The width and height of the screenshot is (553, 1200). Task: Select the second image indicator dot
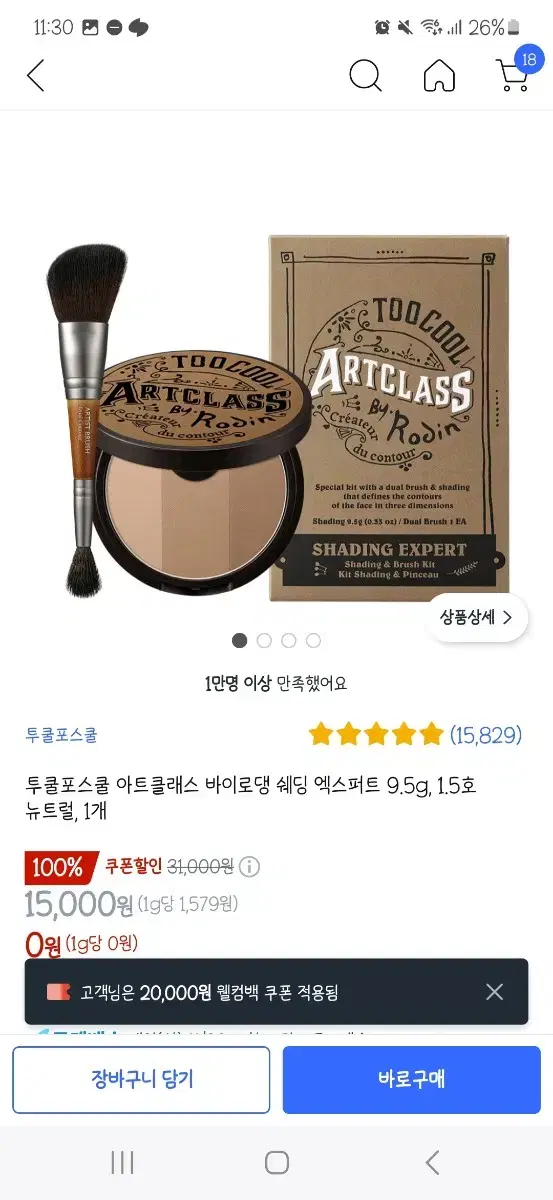click(264, 640)
